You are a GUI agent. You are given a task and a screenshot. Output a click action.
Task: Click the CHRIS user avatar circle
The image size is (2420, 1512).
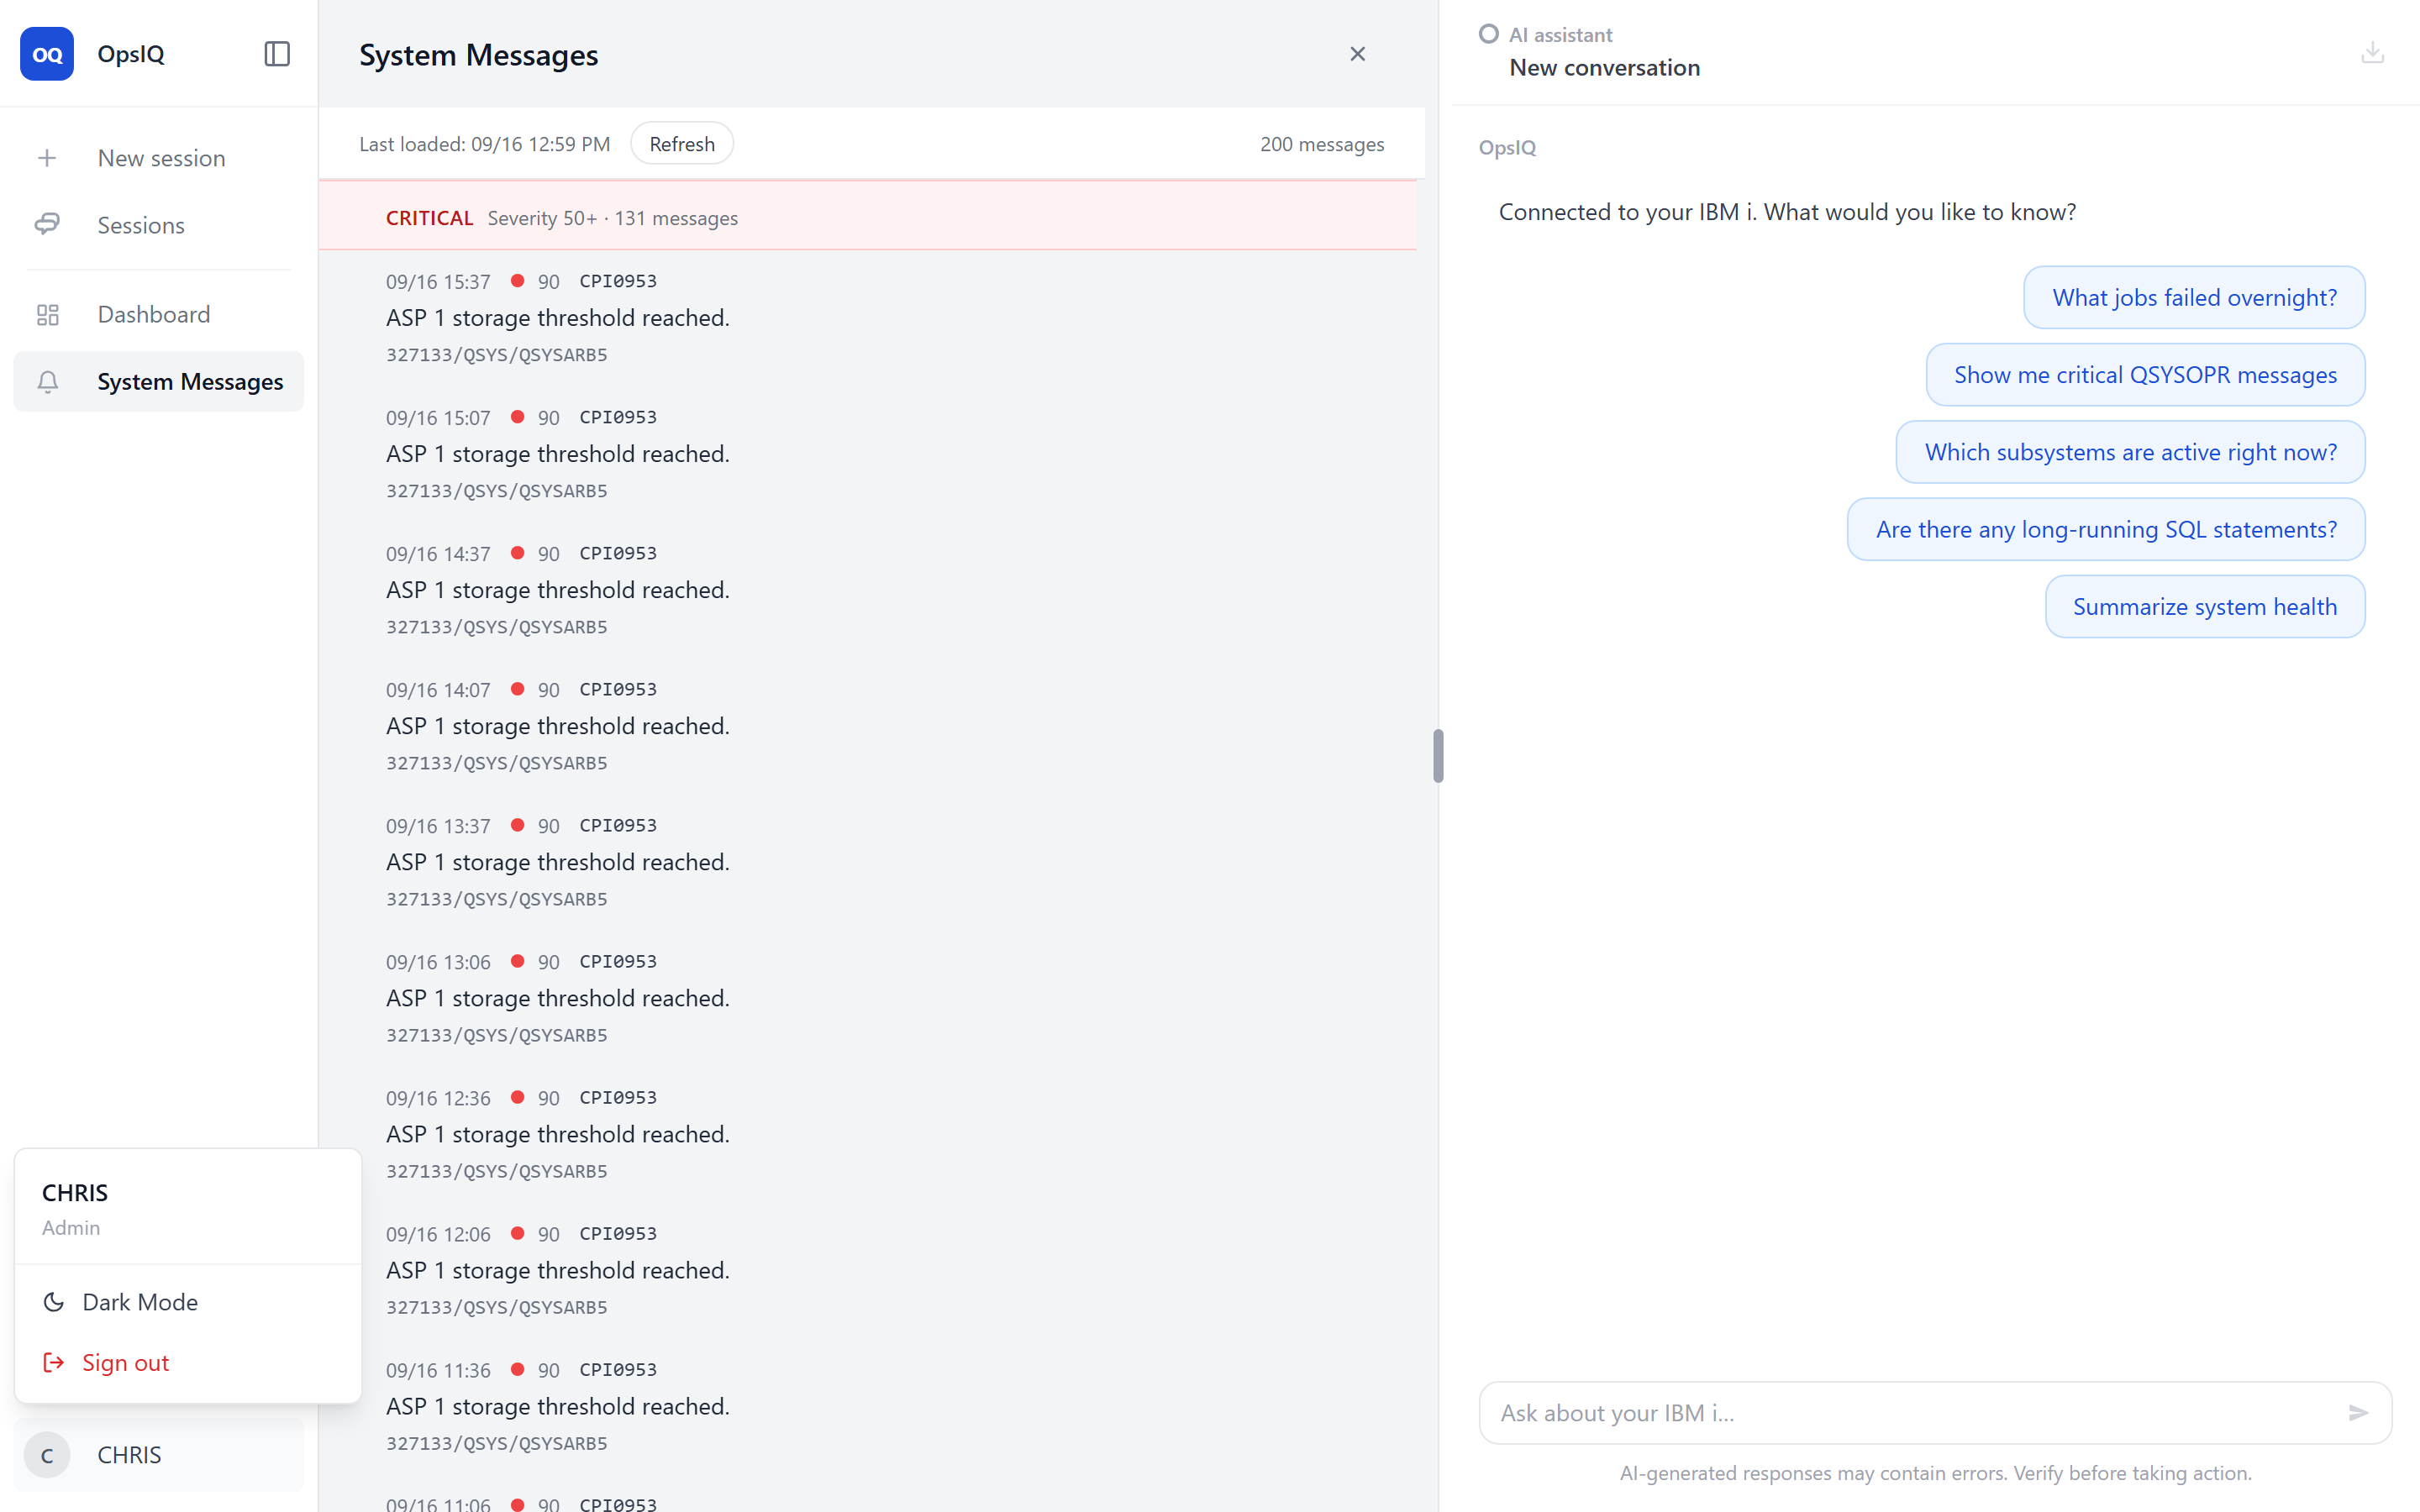point(47,1455)
